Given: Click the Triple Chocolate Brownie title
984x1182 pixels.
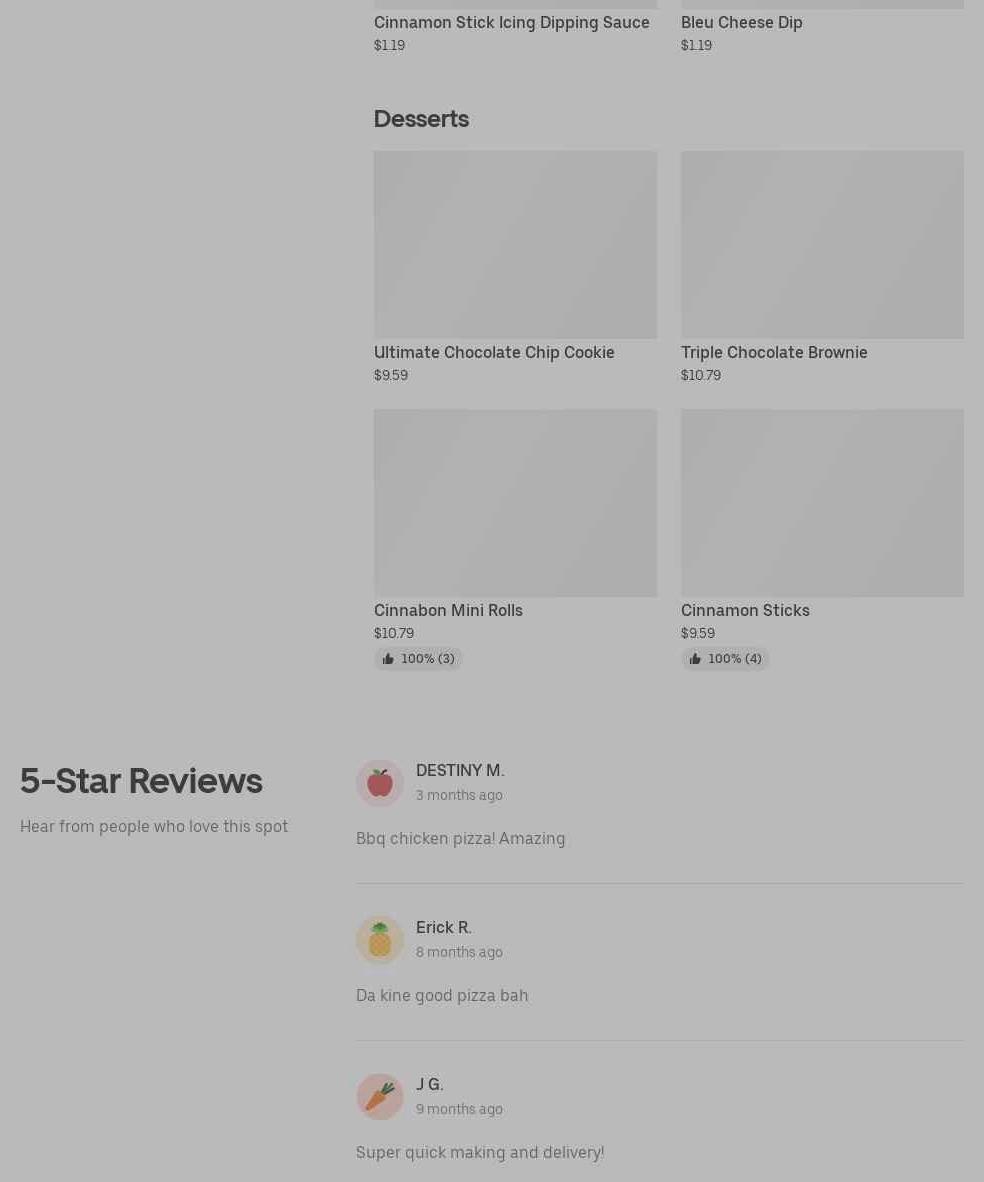Looking at the screenshot, I should [x=774, y=352].
